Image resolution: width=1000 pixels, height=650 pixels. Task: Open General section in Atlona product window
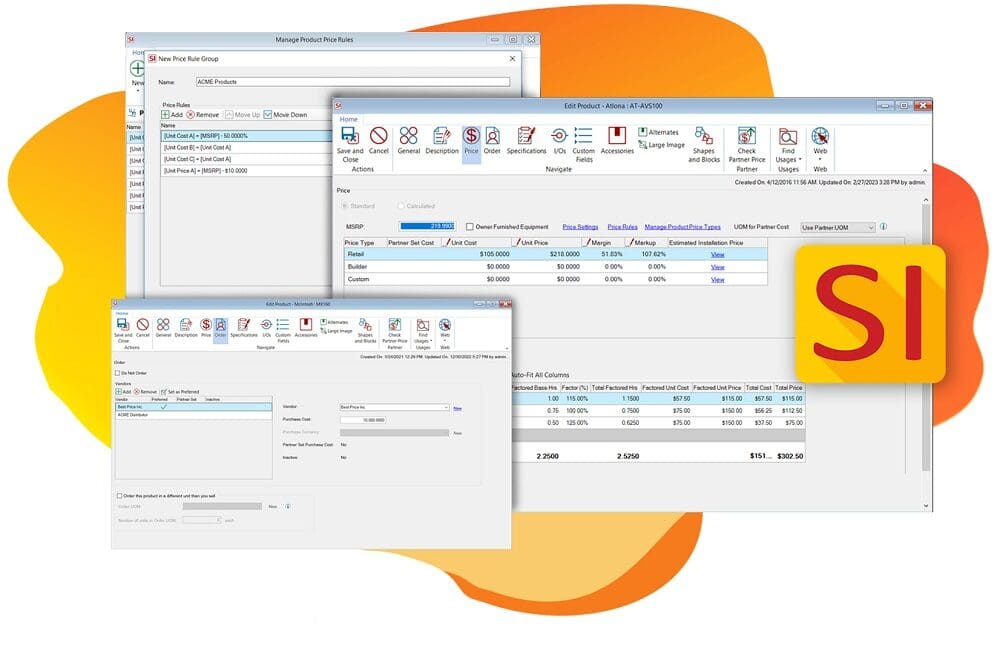pos(408,141)
